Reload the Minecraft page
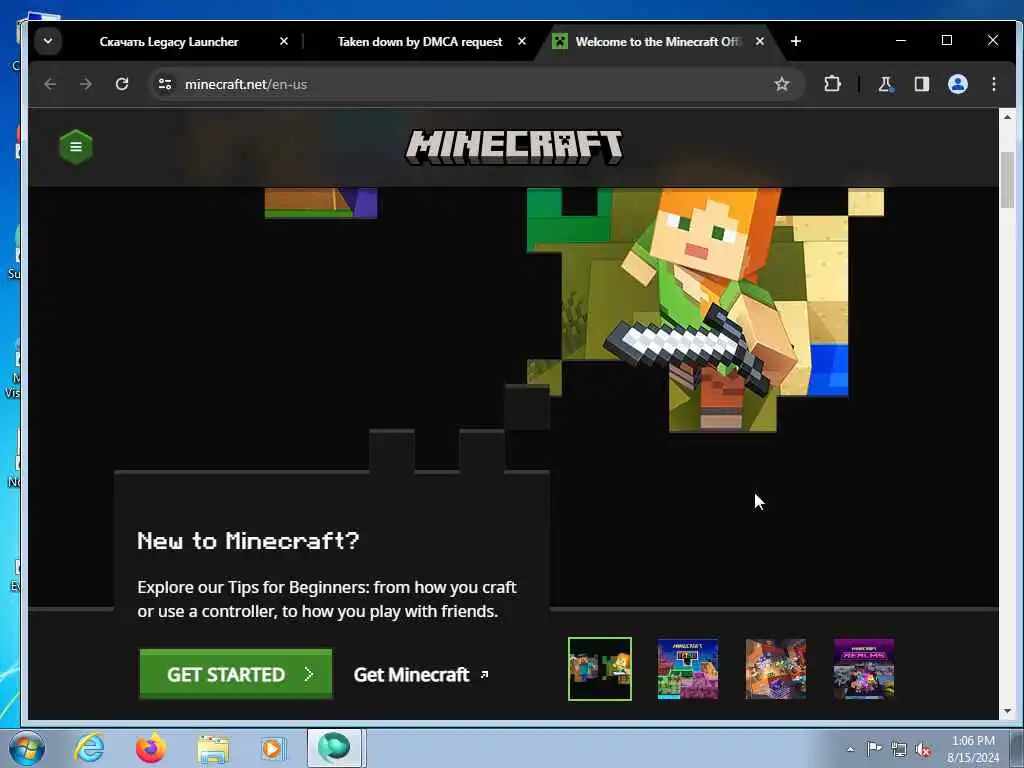Viewport: 1024px width, 768px height. point(122,84)
